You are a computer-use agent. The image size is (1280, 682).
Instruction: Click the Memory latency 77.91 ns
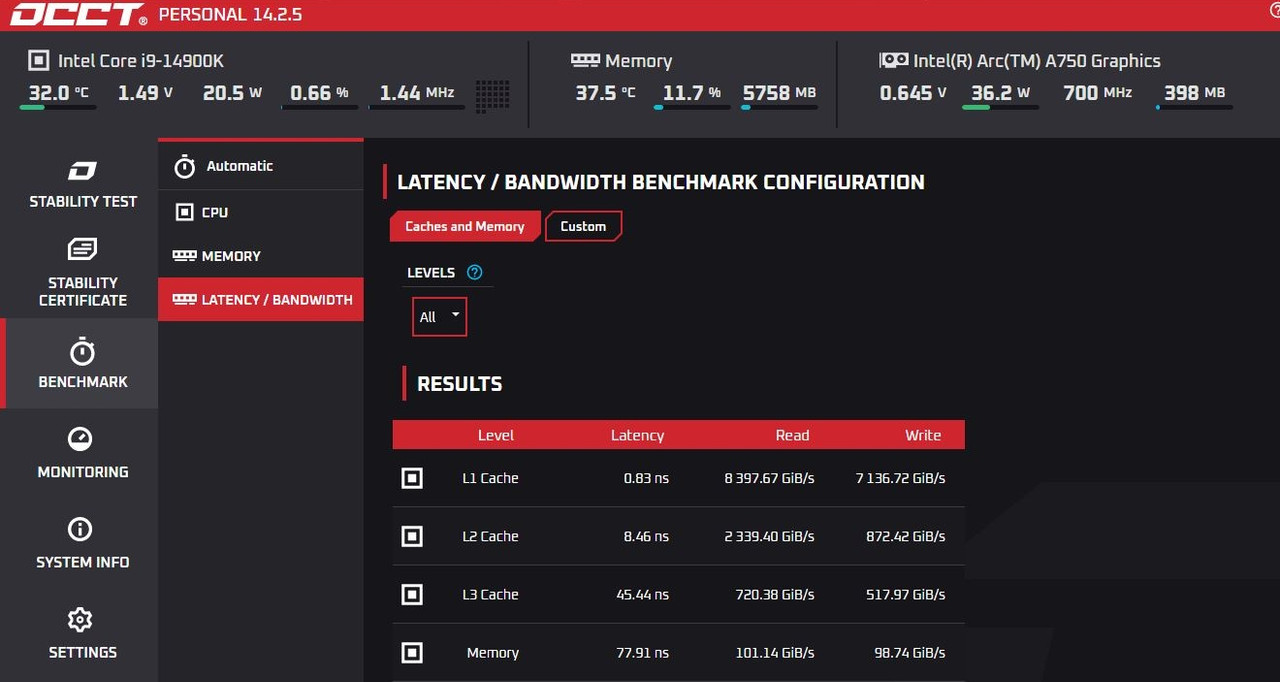tap(642, 652)
